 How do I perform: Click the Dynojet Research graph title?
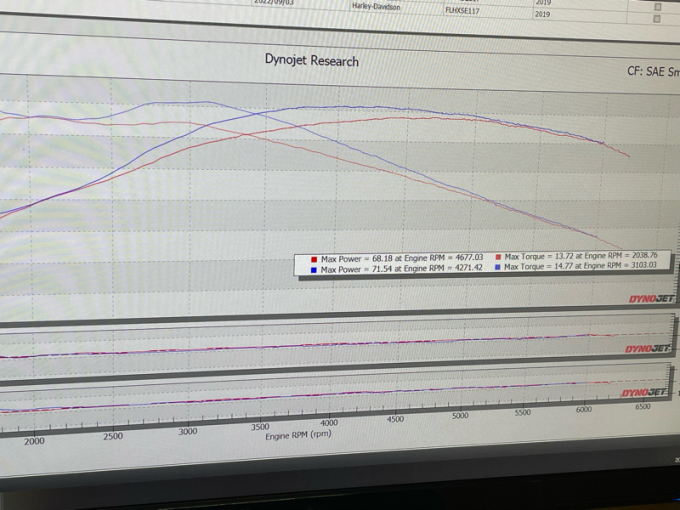(311, 60)
